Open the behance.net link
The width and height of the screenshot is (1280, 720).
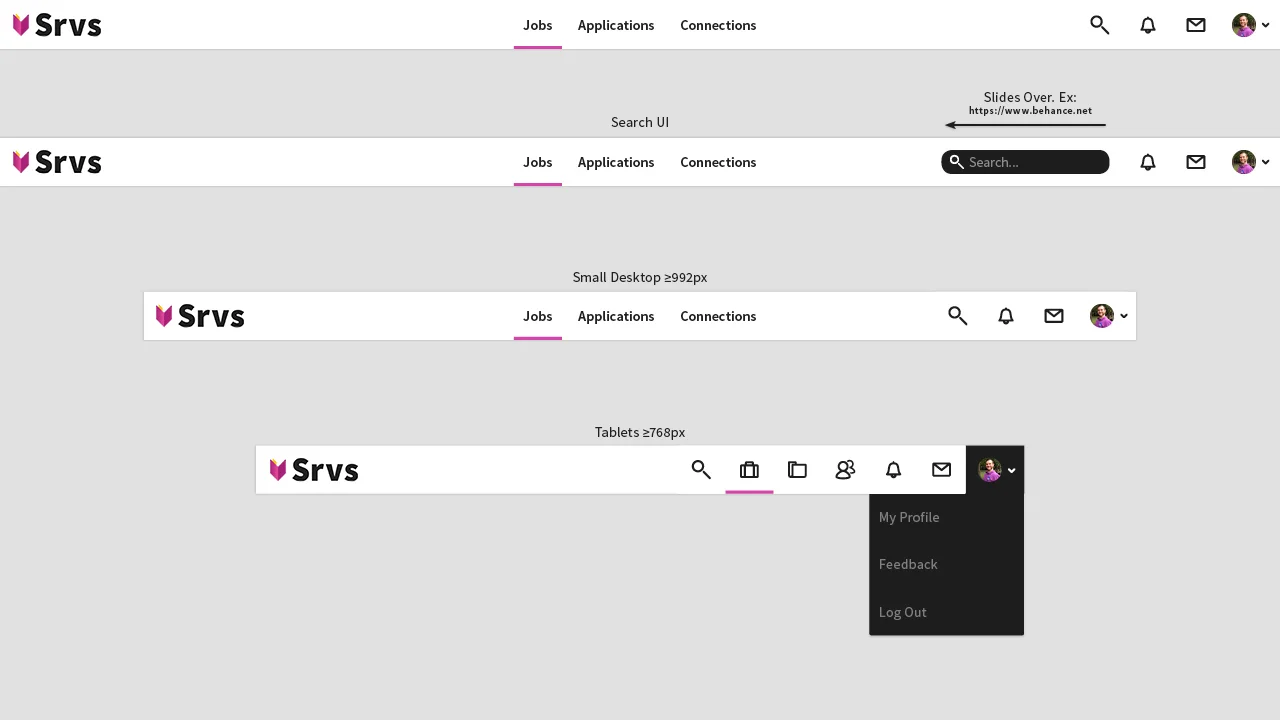(x=1030, y=110)
